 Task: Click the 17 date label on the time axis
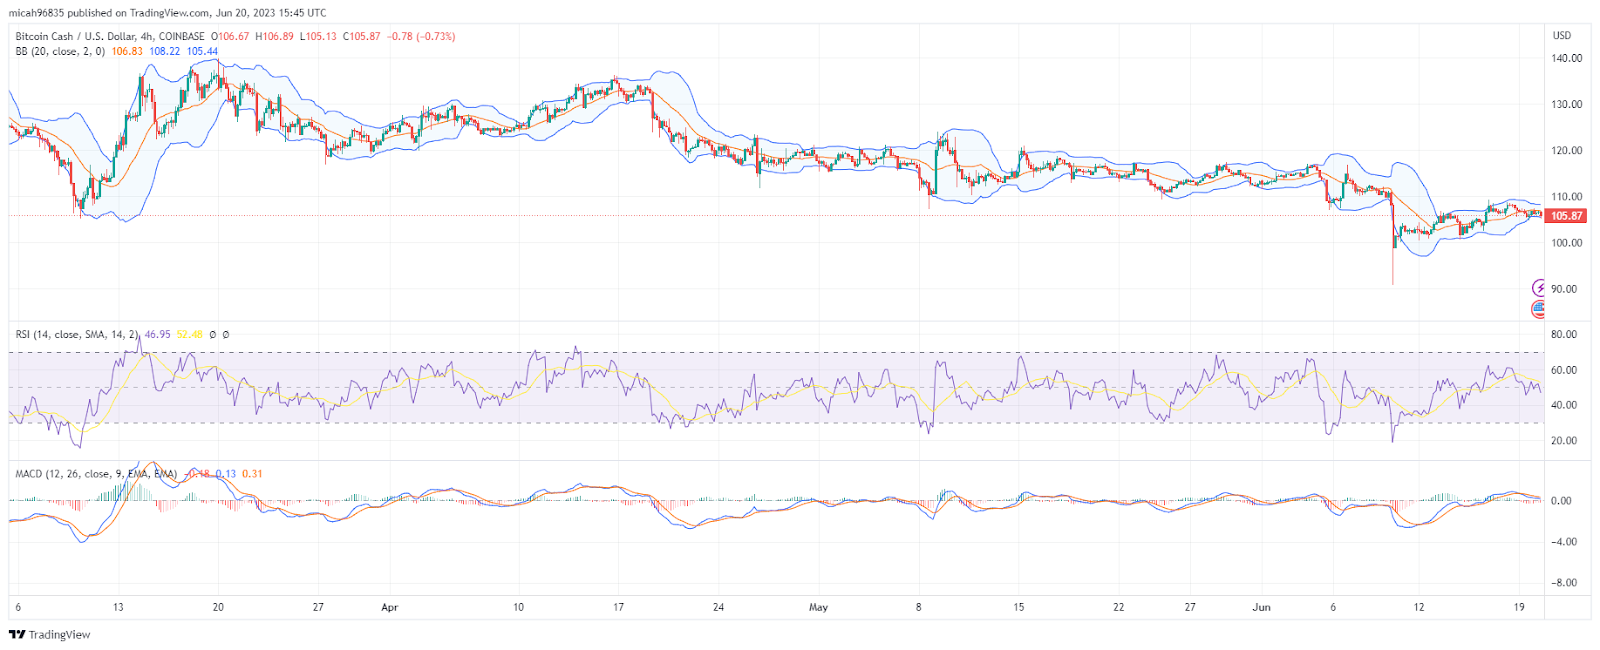619,607
